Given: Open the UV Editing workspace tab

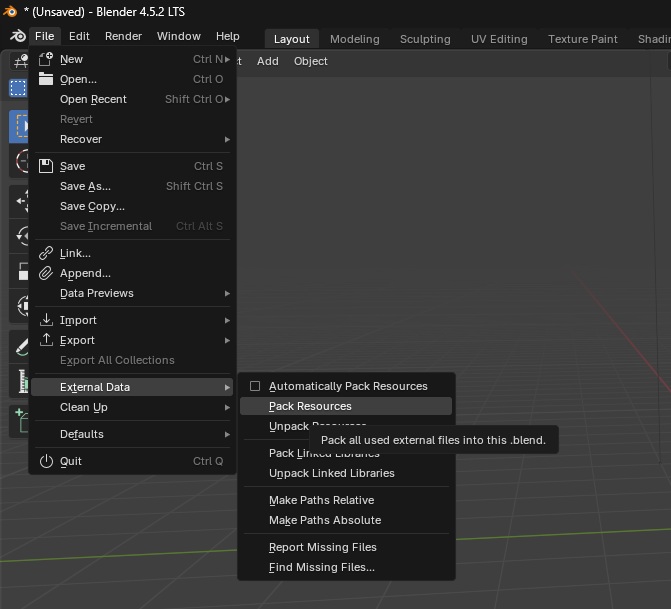Looking at the screenshot, I should point(499,39).
